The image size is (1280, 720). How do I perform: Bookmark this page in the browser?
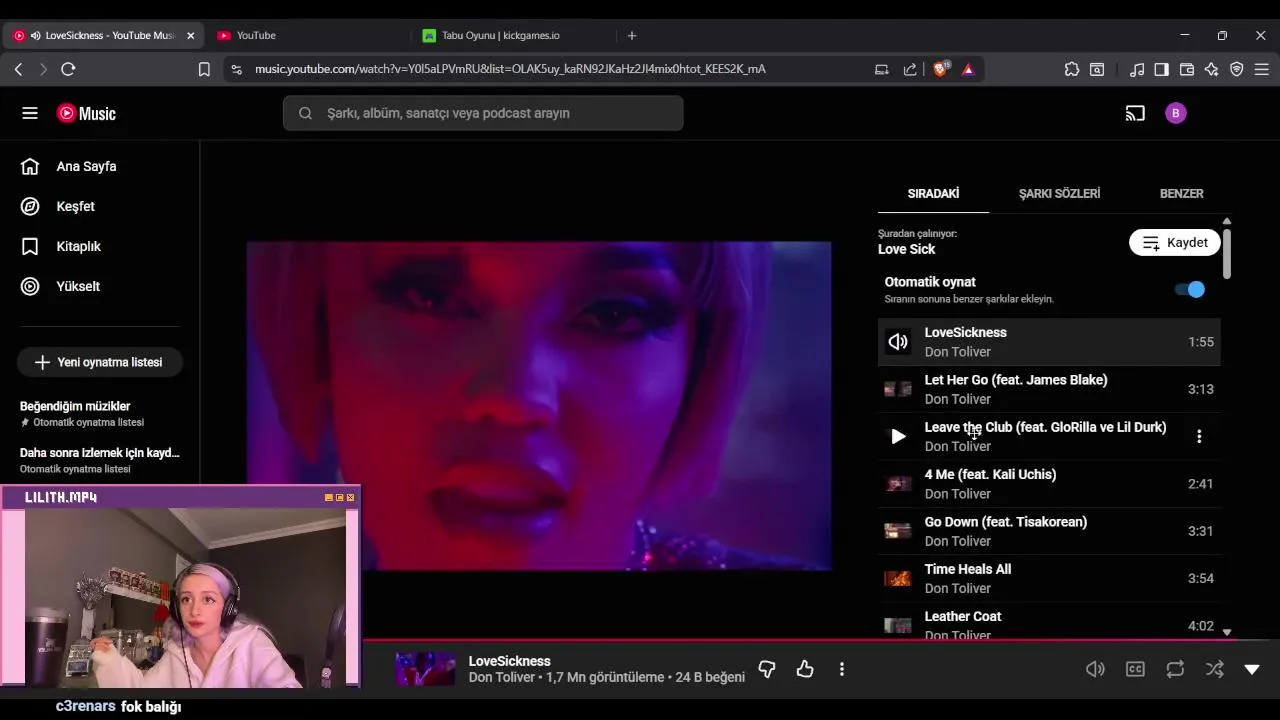click(204, 69)
